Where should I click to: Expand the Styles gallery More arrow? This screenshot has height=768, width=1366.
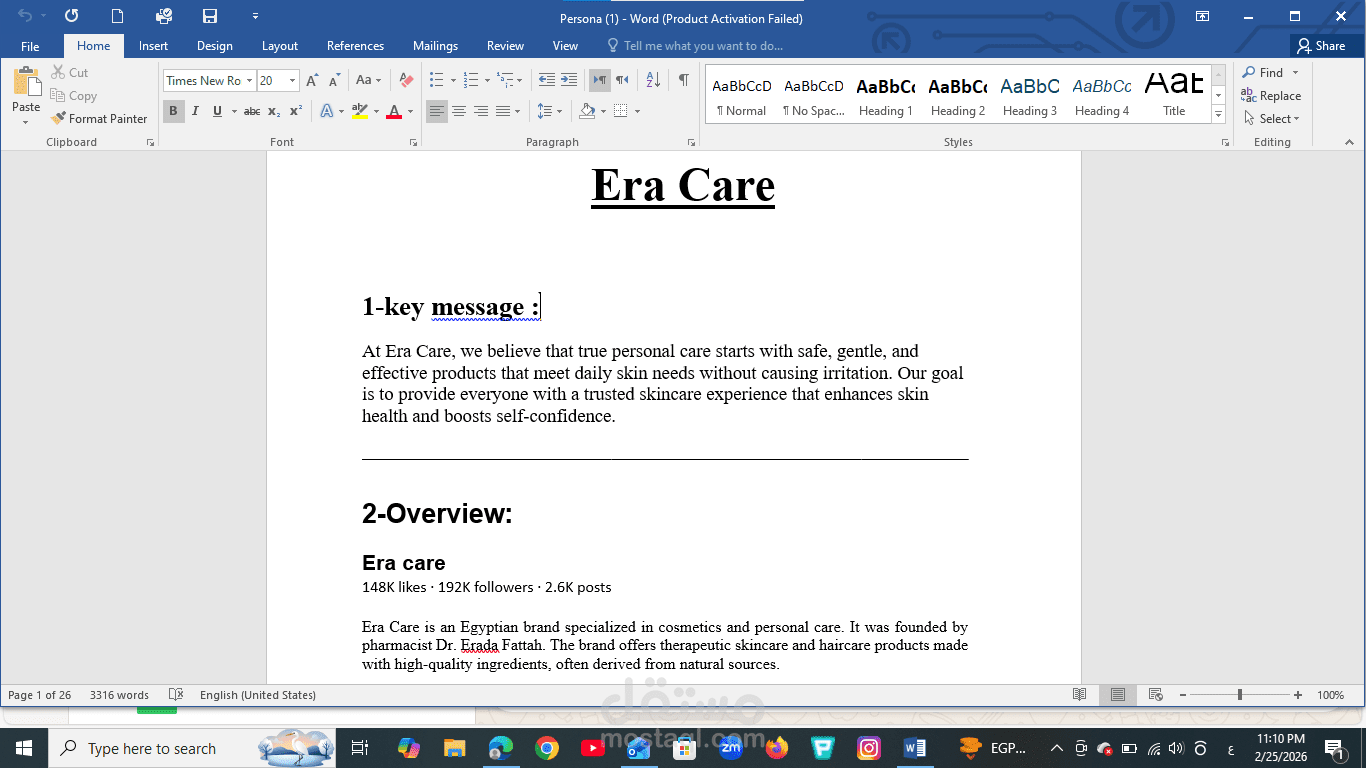click(x=1218, y=116)
